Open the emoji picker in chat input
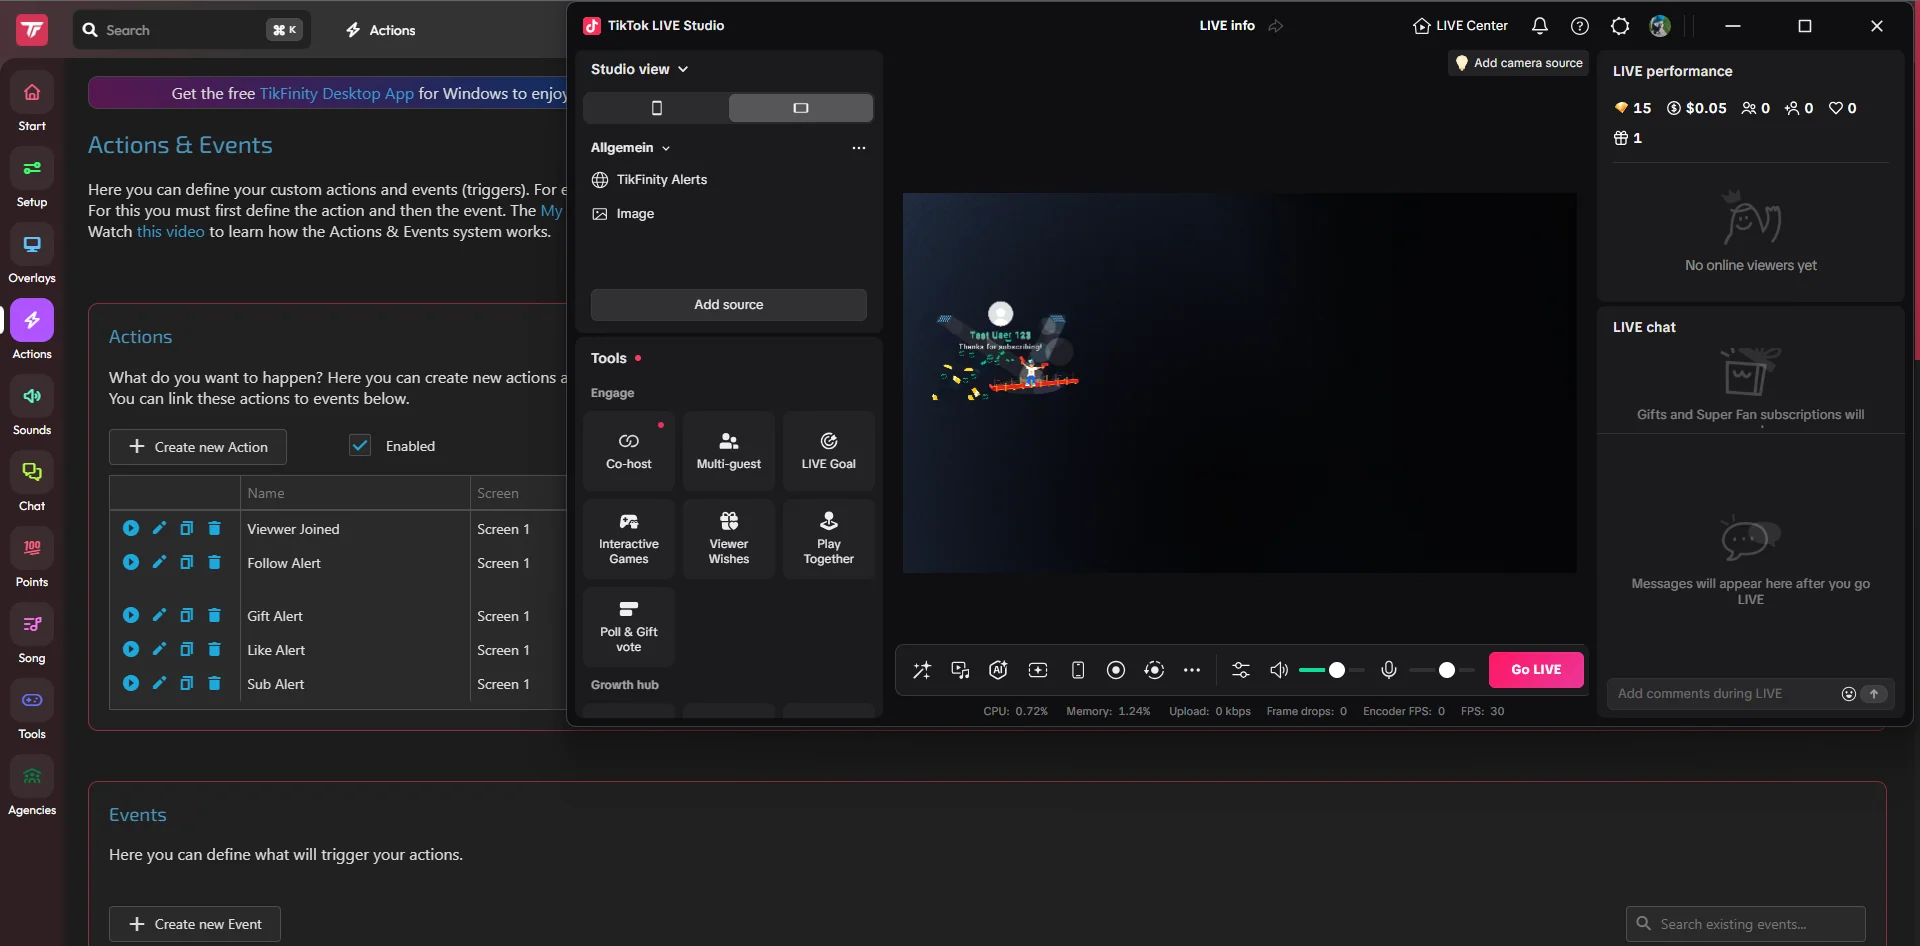 (1849, 694)
